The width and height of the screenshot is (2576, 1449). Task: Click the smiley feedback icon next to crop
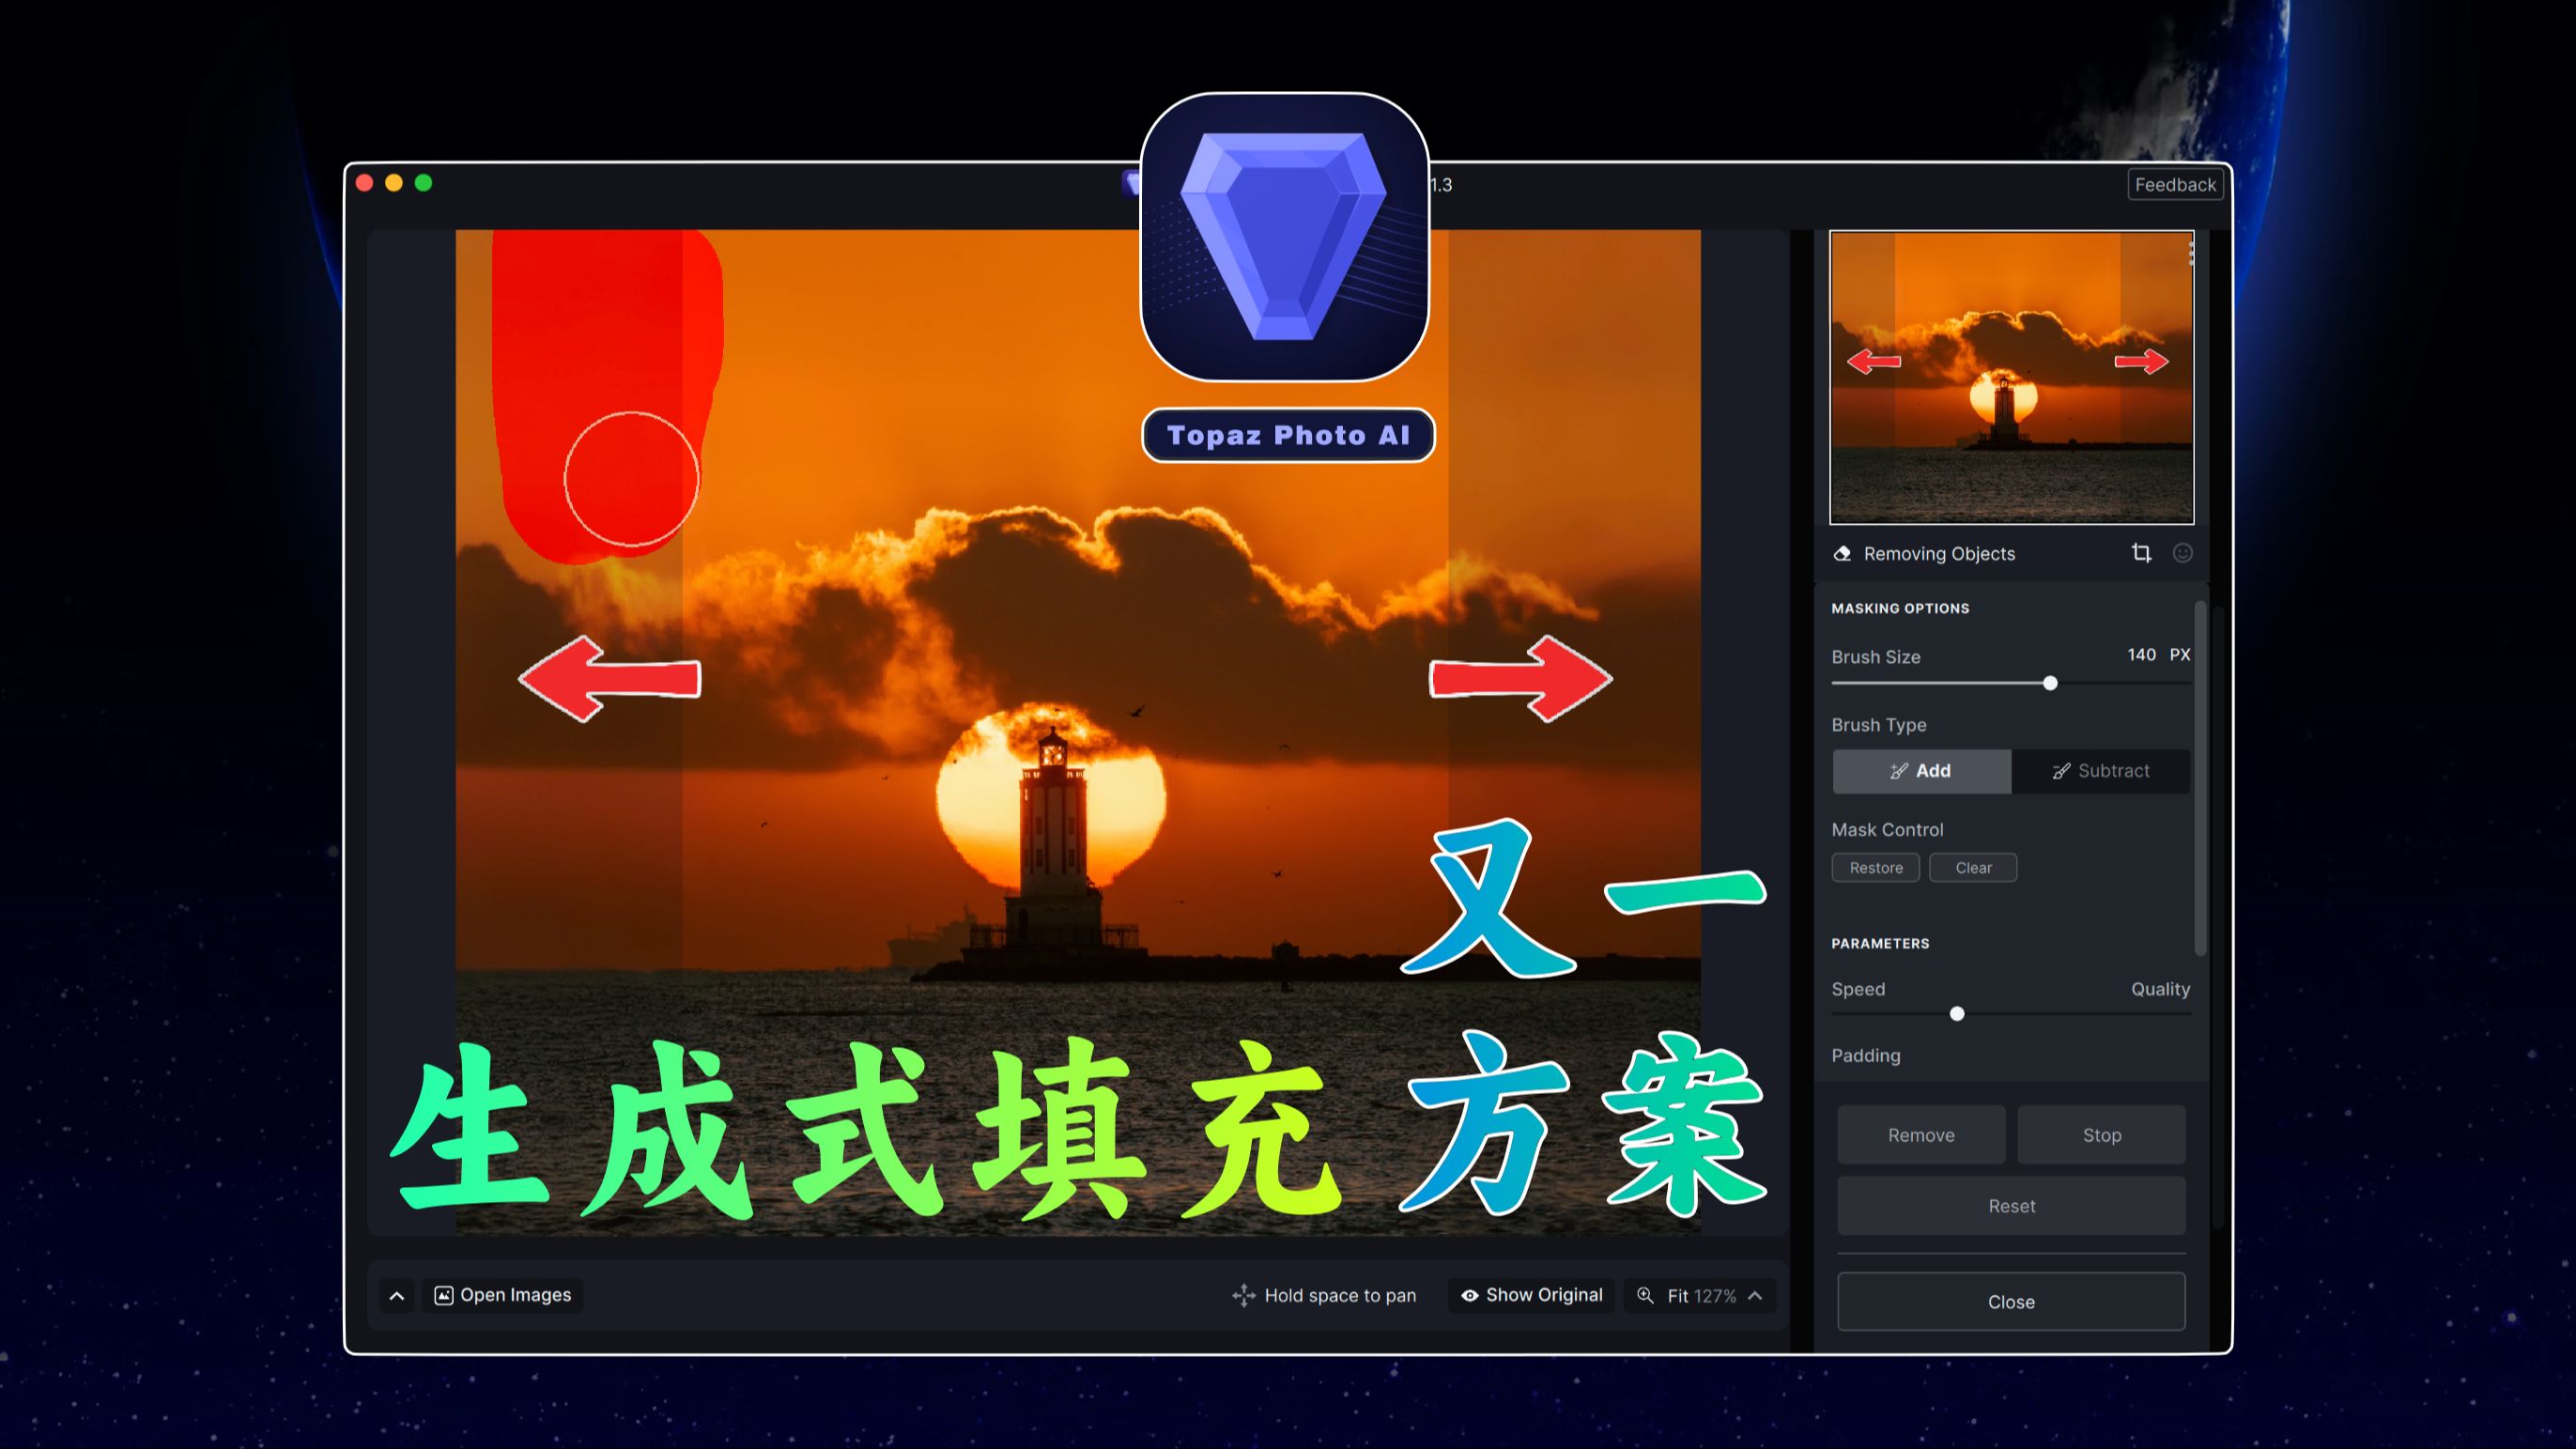coord(2184,553)
